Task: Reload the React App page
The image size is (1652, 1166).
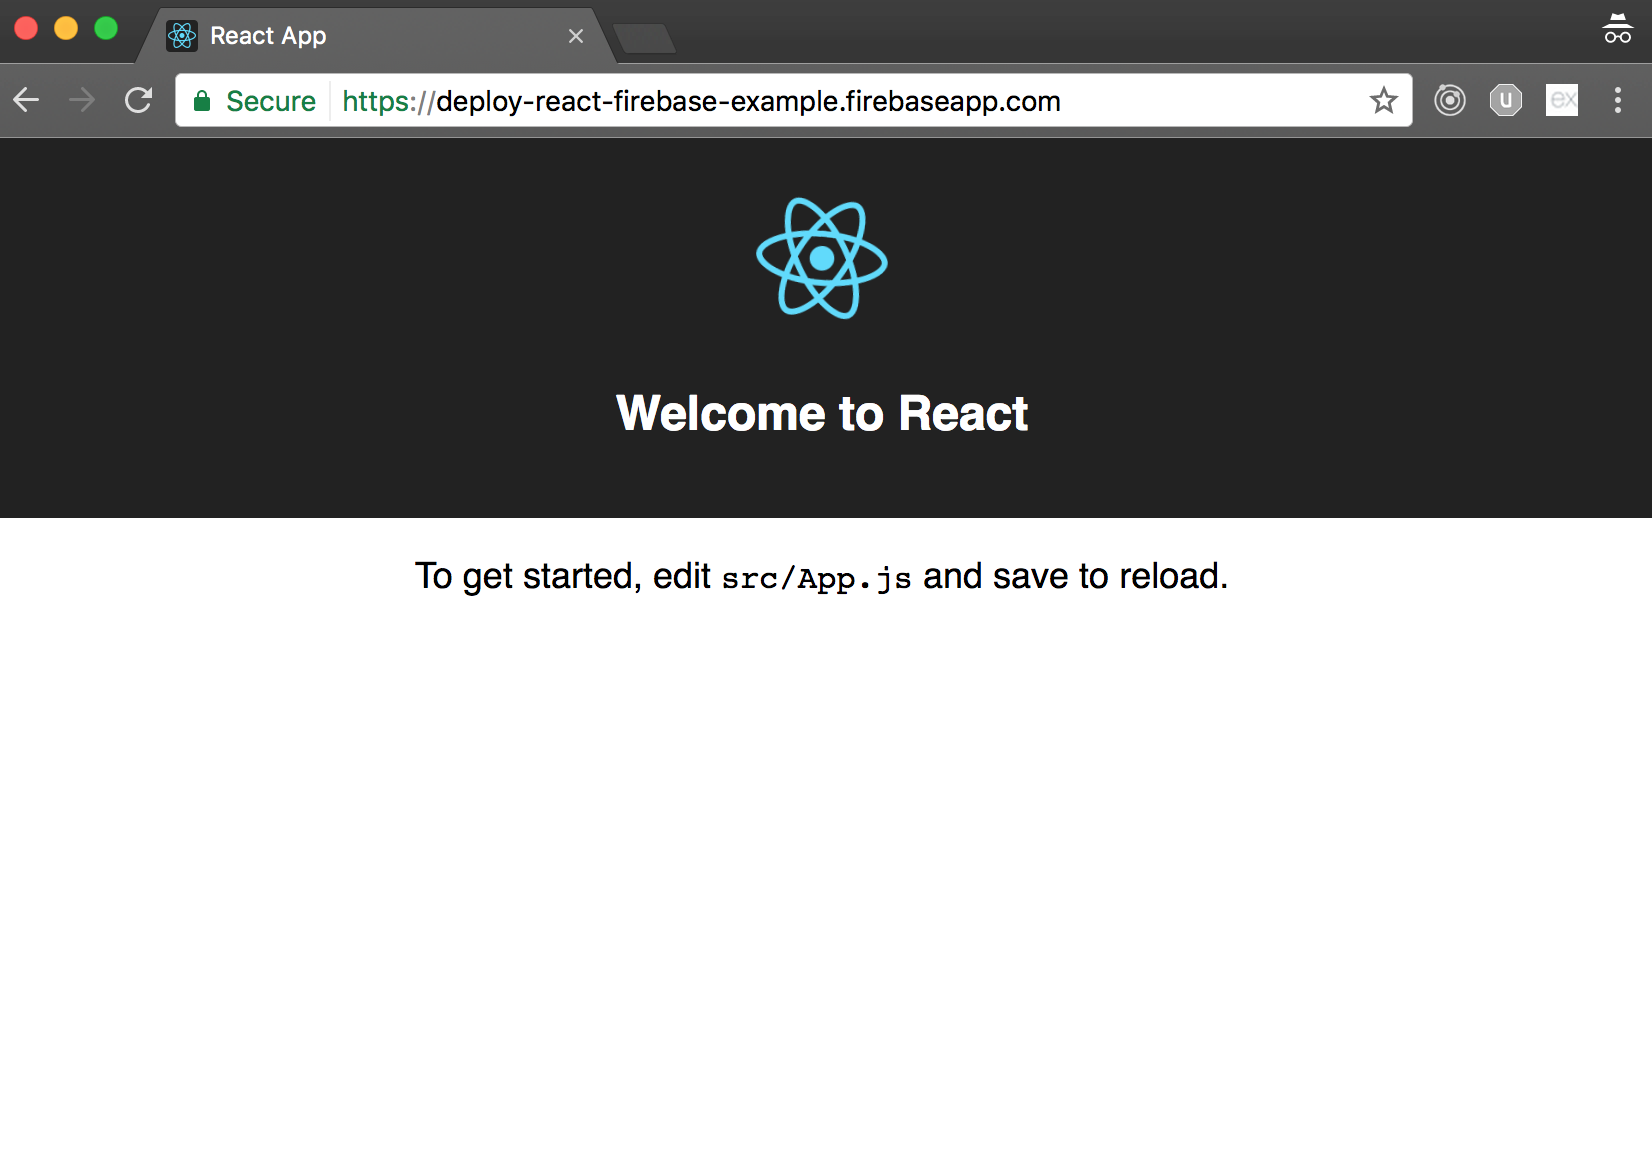Action: point(137,100)
